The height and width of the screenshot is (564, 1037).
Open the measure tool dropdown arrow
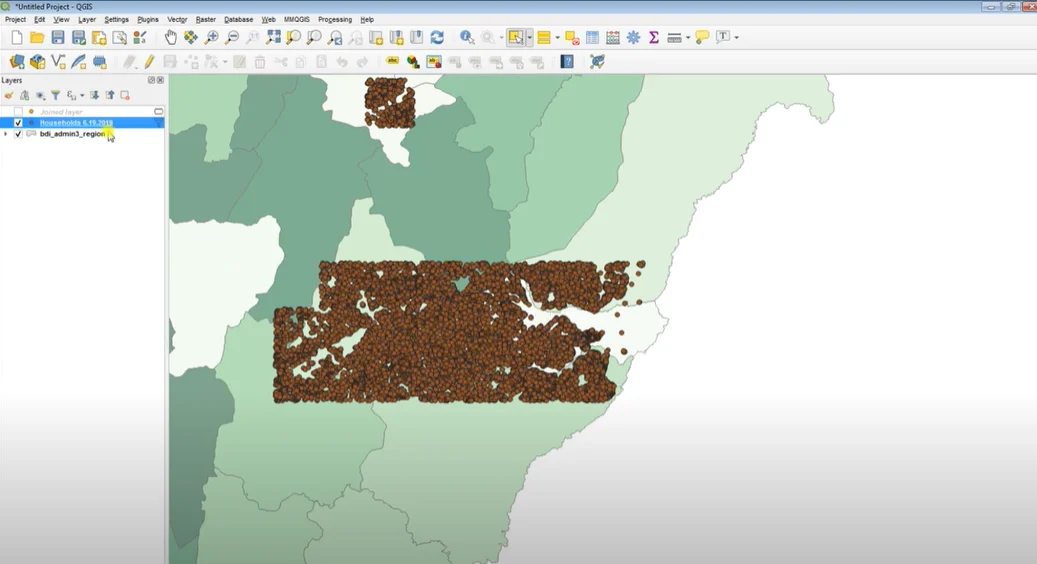(x=688, y=38)
